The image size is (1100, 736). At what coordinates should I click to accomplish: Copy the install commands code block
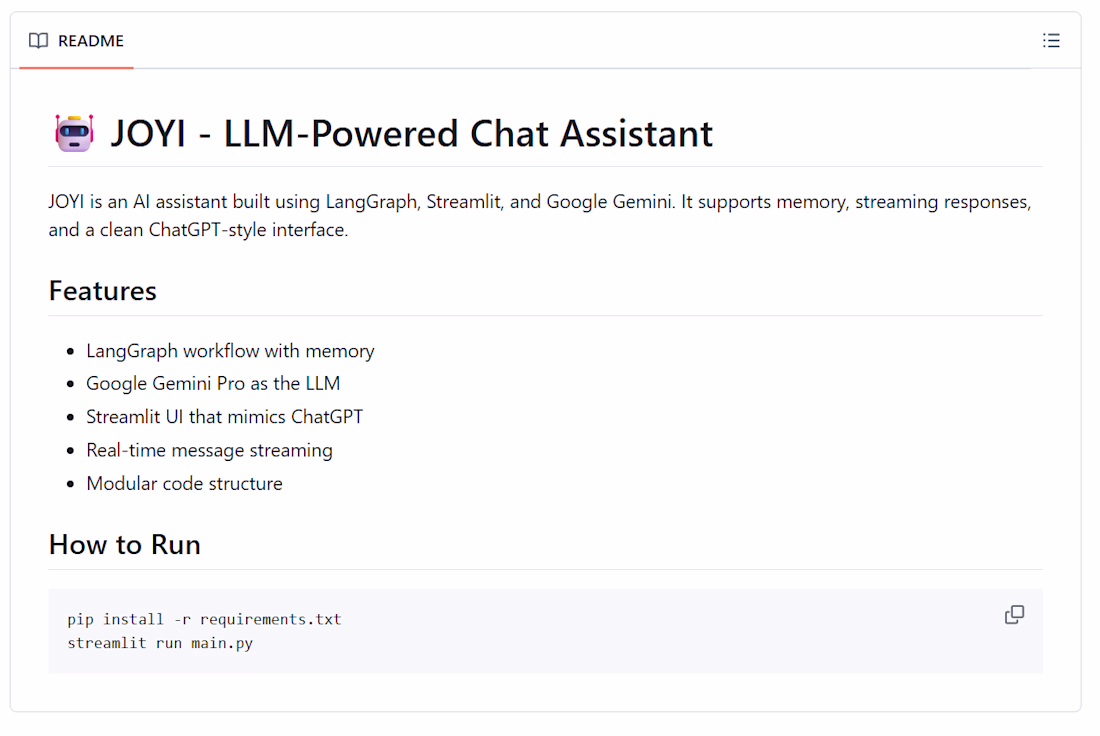1014,615
